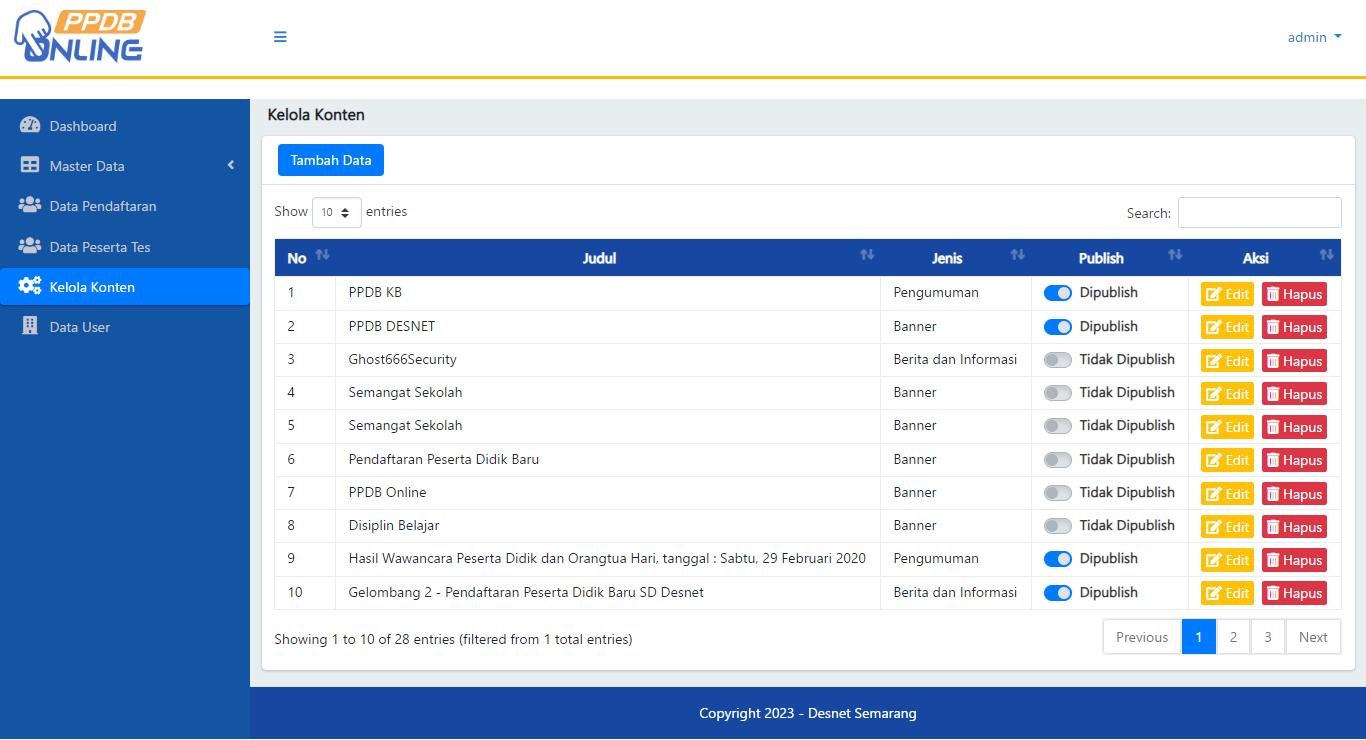Click the Dashboard gauge icon in sidebar
The width and height of the screenshot is (1366, 740).
click(x=30, y=126)
